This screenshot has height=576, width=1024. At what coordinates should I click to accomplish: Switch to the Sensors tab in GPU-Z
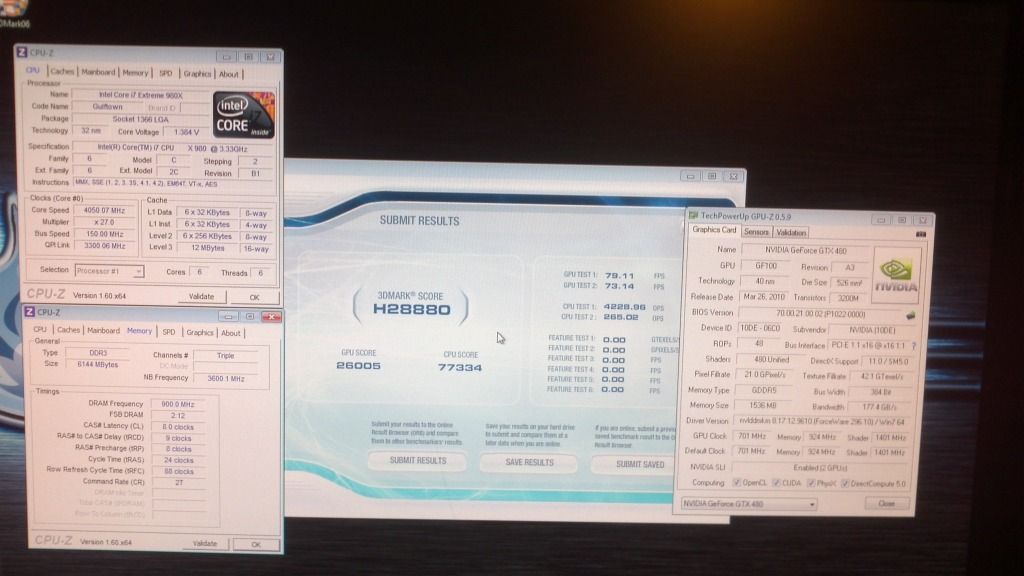coord(756,232)
